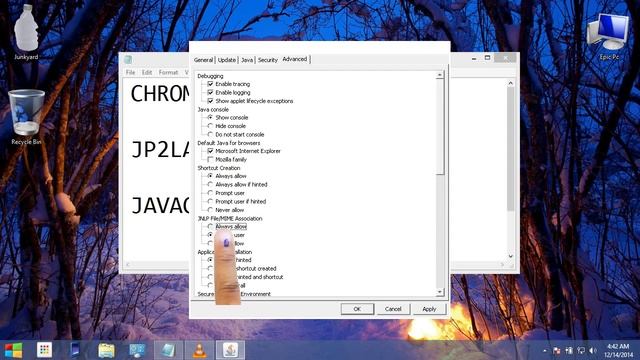
Task: Click Notepad horizontal scroll left arrow
Action: tap(127, 264)
